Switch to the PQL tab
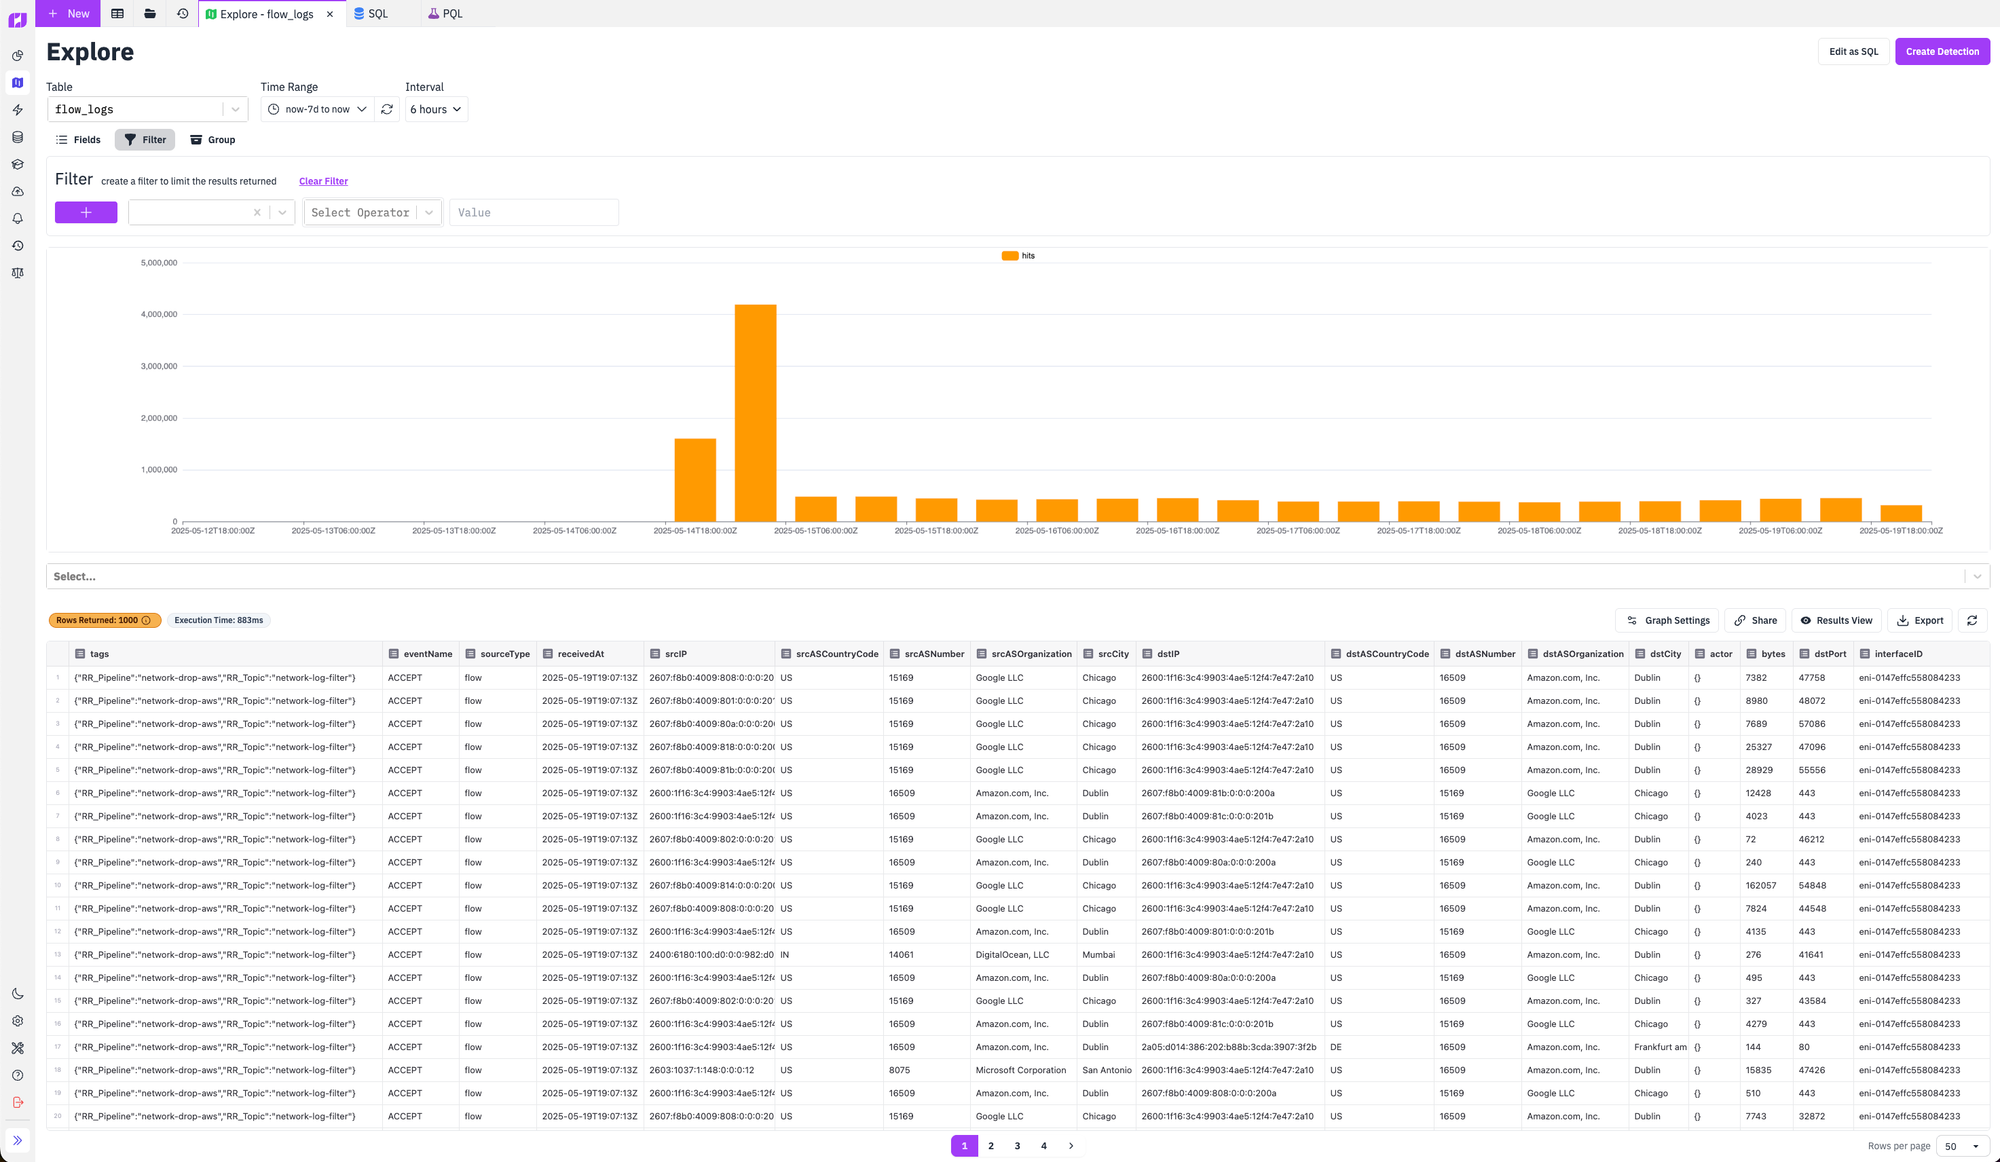 445,14
